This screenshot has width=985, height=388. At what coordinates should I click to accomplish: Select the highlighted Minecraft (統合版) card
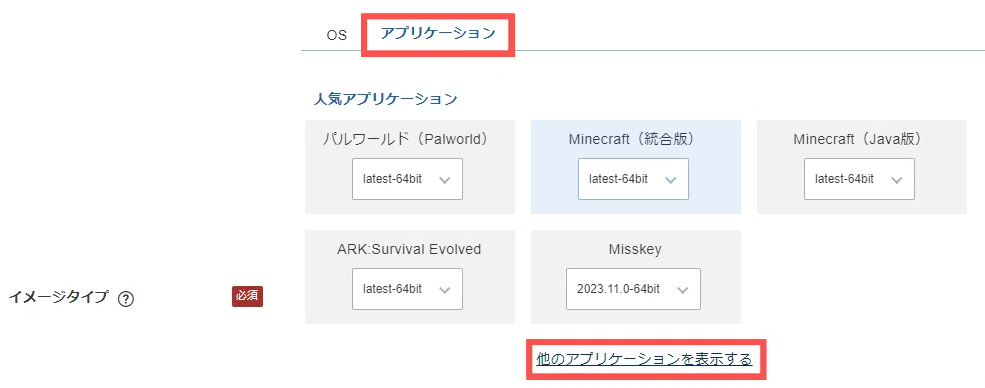tap(636, 167)
